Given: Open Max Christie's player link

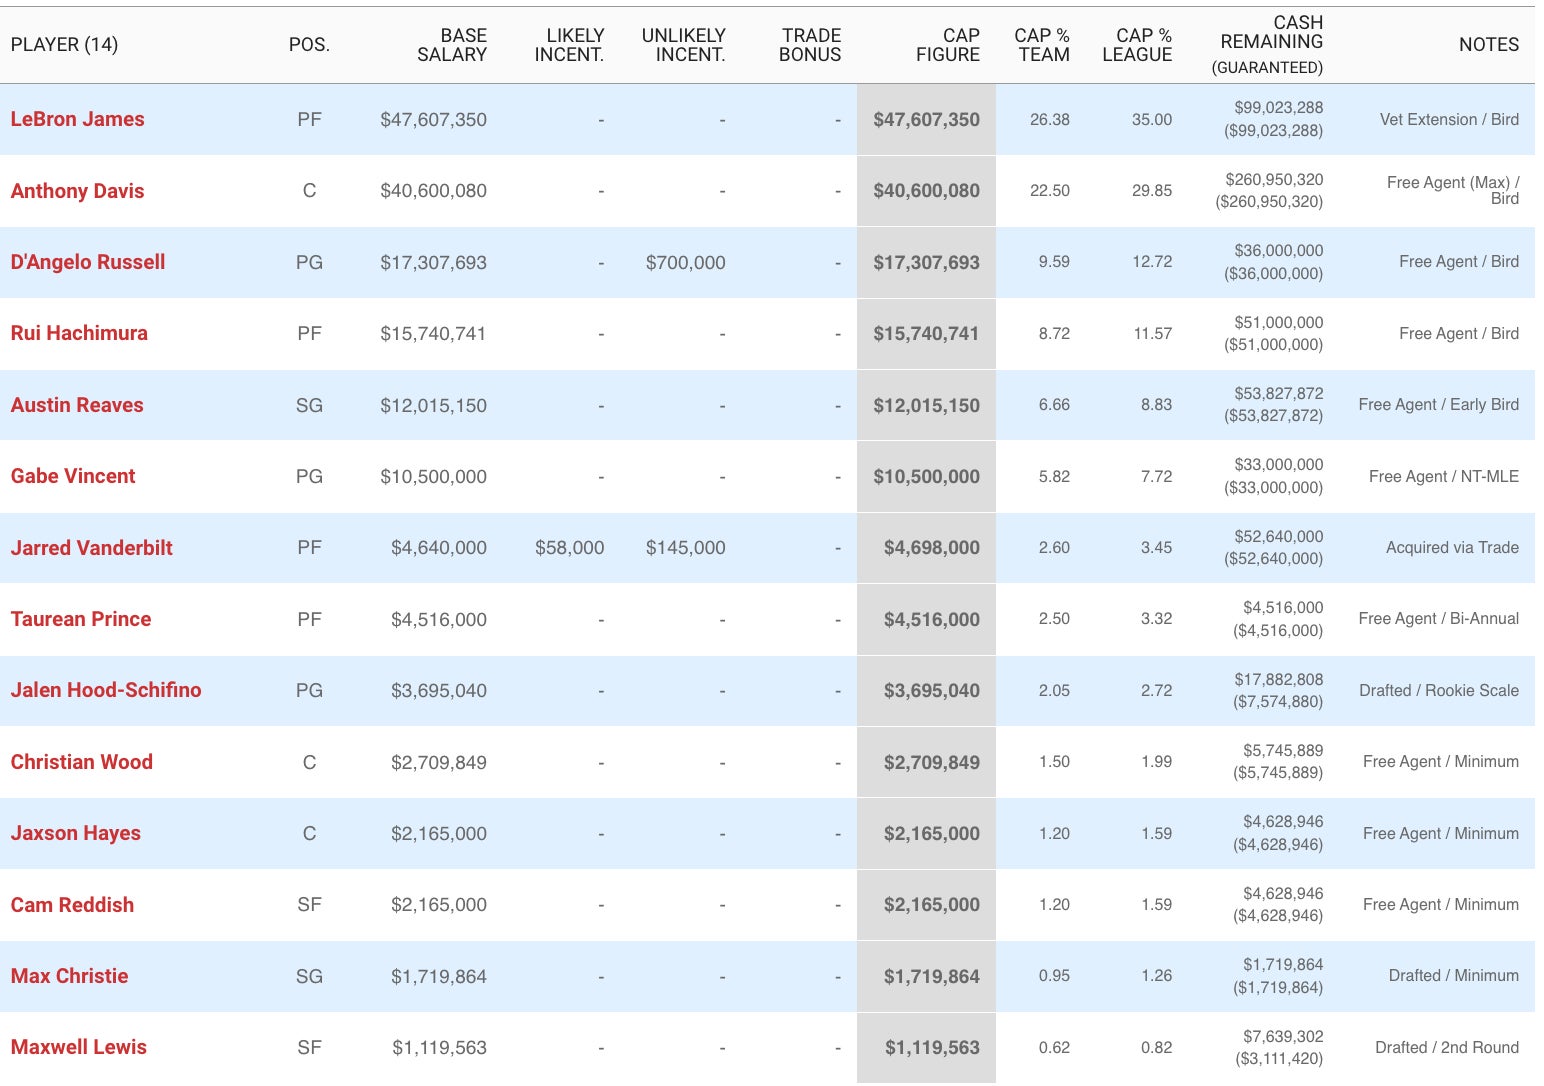Looking at the screenshot, I should [x=69, y=976].
